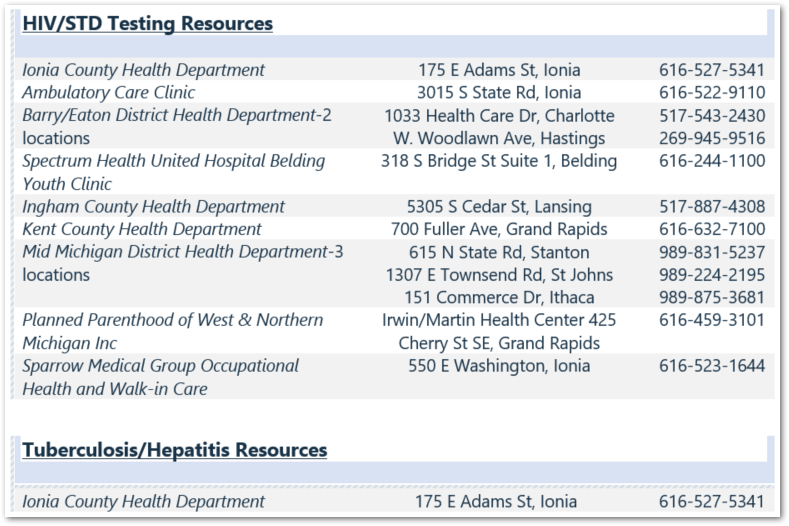Select address 1033 Health Care Dr, Charlotte

point(499,116)
